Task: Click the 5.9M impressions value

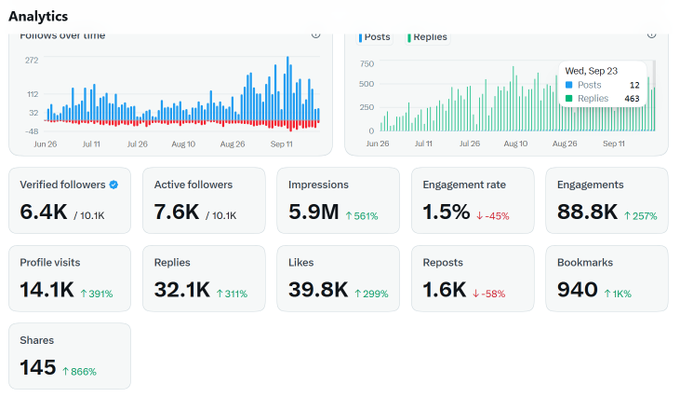Action: click(x=314, y=212)
